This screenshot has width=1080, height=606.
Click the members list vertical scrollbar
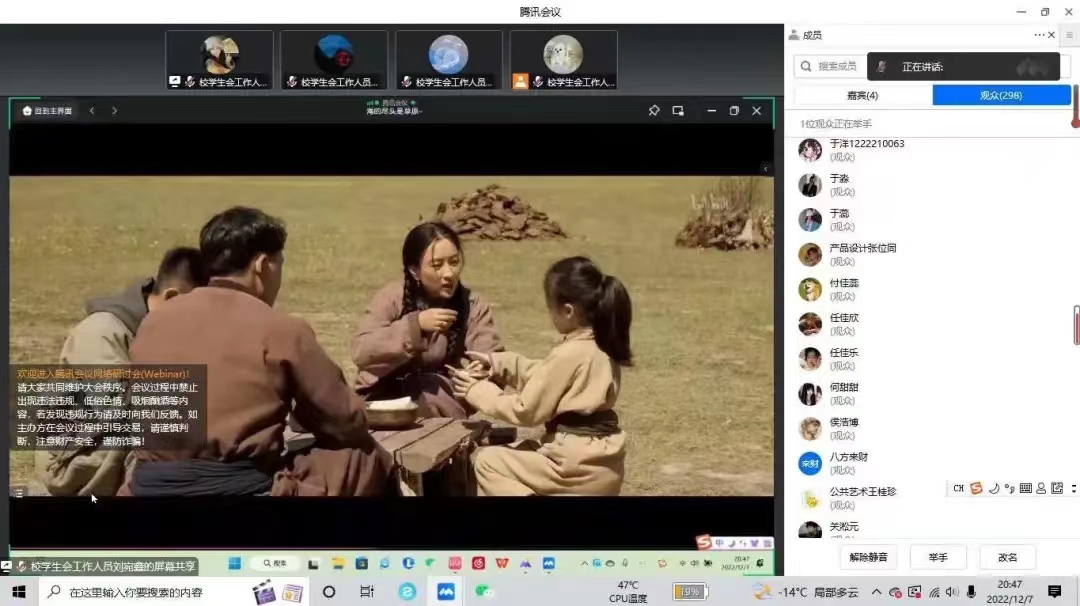1076,325
